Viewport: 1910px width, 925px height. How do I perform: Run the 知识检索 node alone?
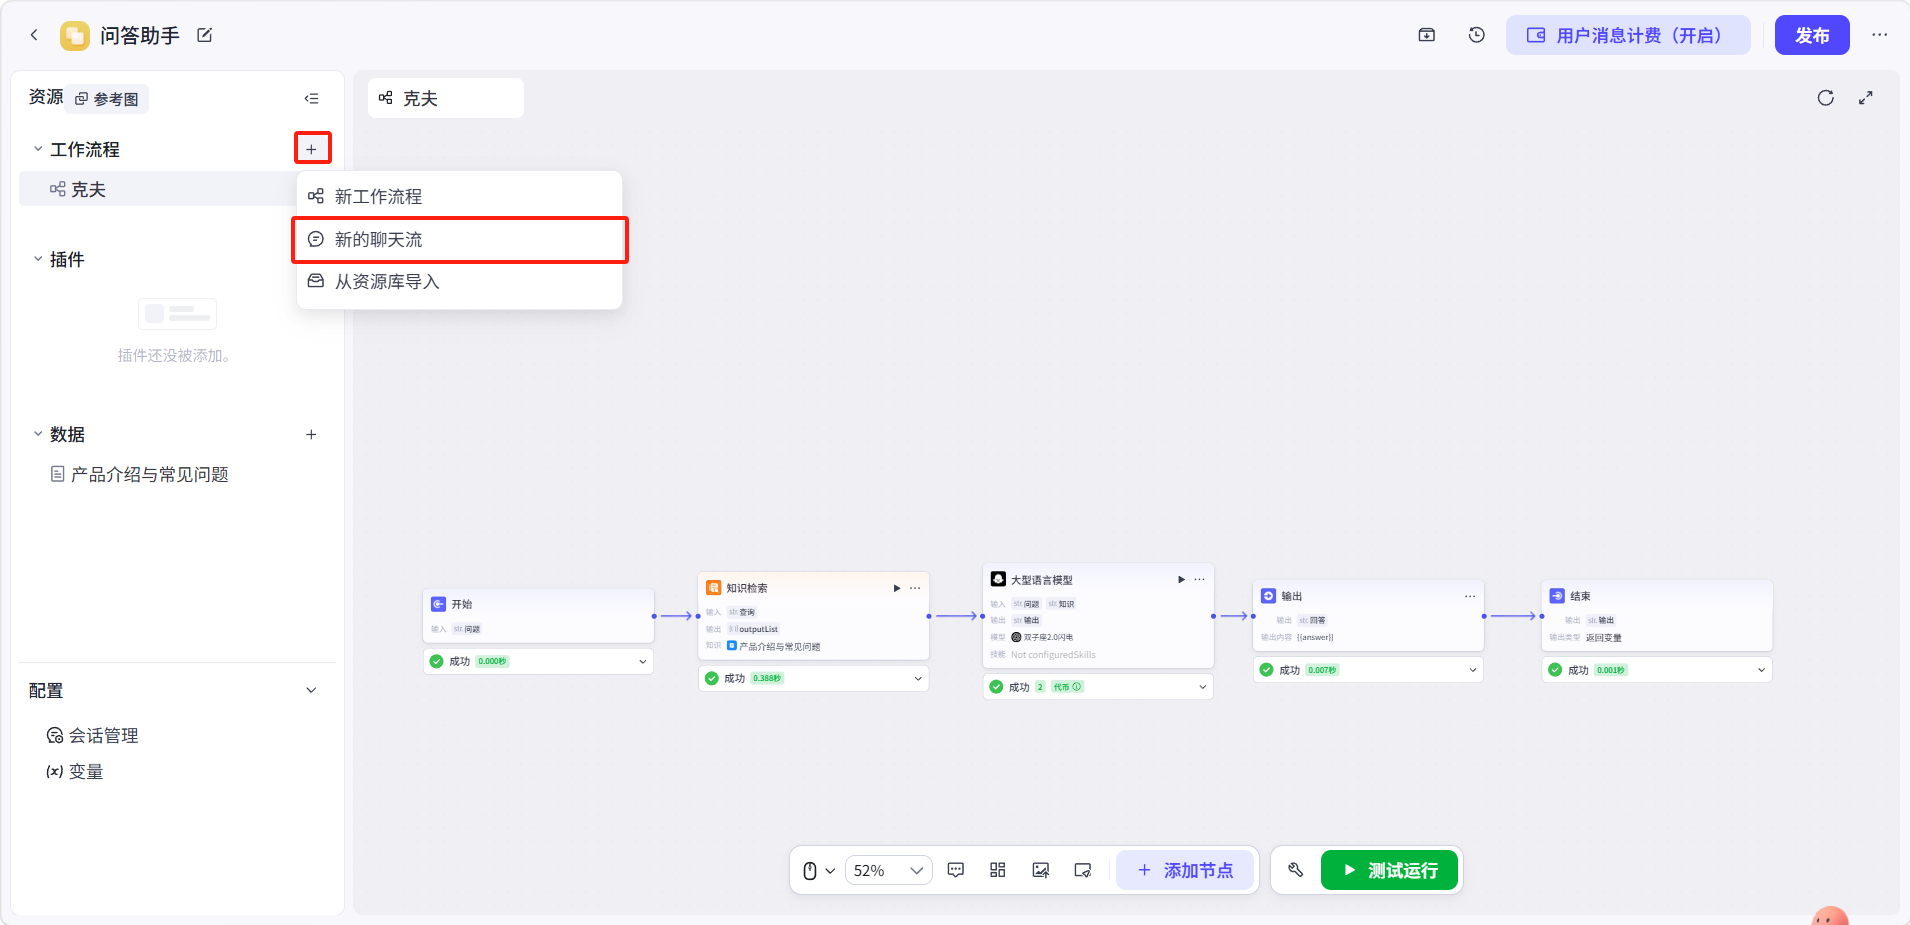tap(897, 588)
